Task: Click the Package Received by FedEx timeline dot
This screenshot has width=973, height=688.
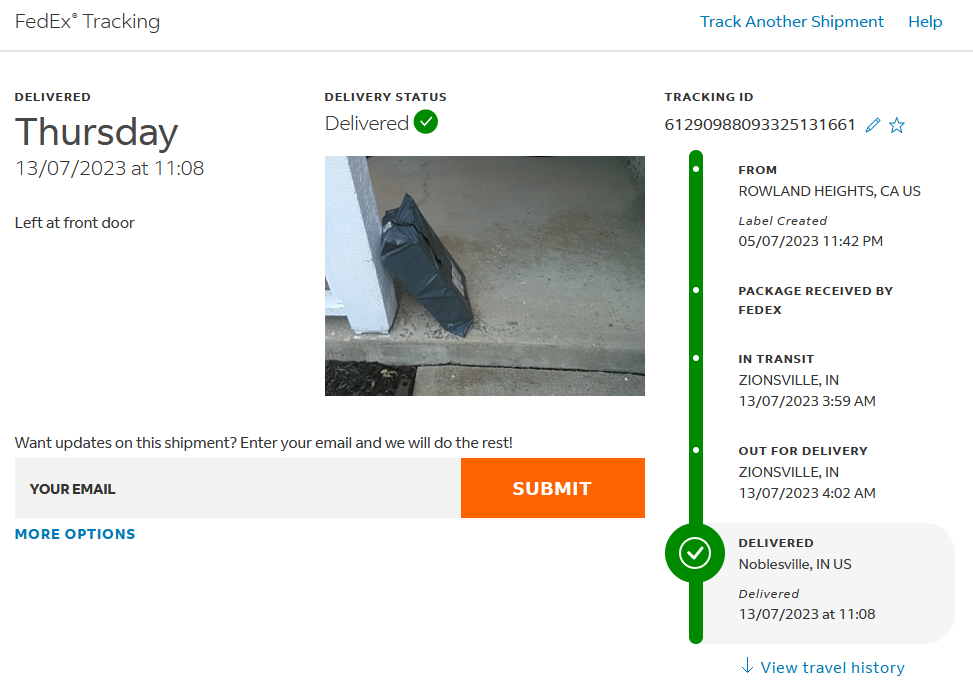Action: (x=696, y=290)
